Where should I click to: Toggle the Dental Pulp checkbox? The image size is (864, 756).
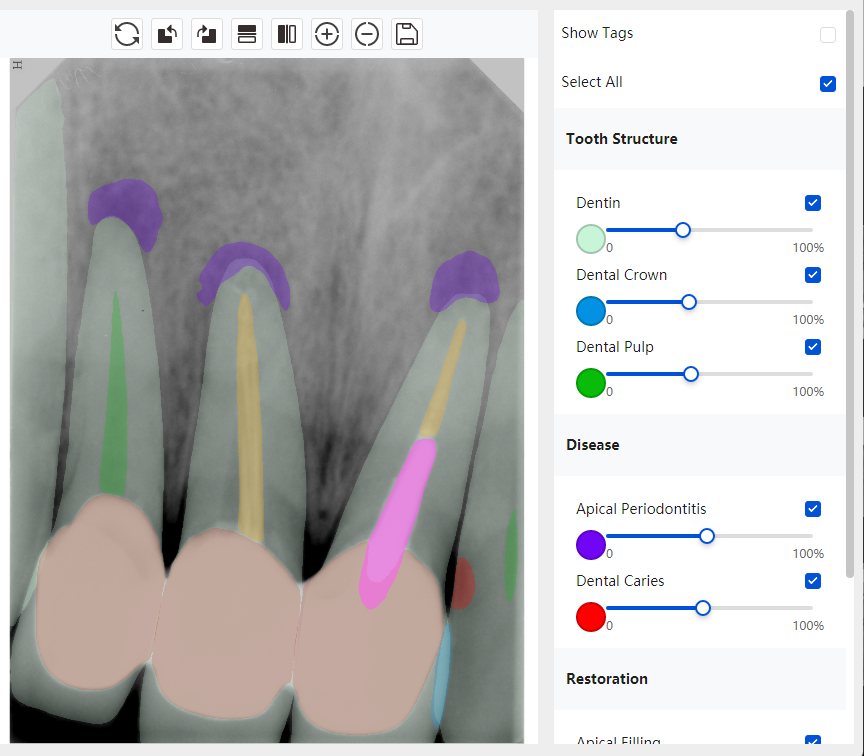(812, 347)
